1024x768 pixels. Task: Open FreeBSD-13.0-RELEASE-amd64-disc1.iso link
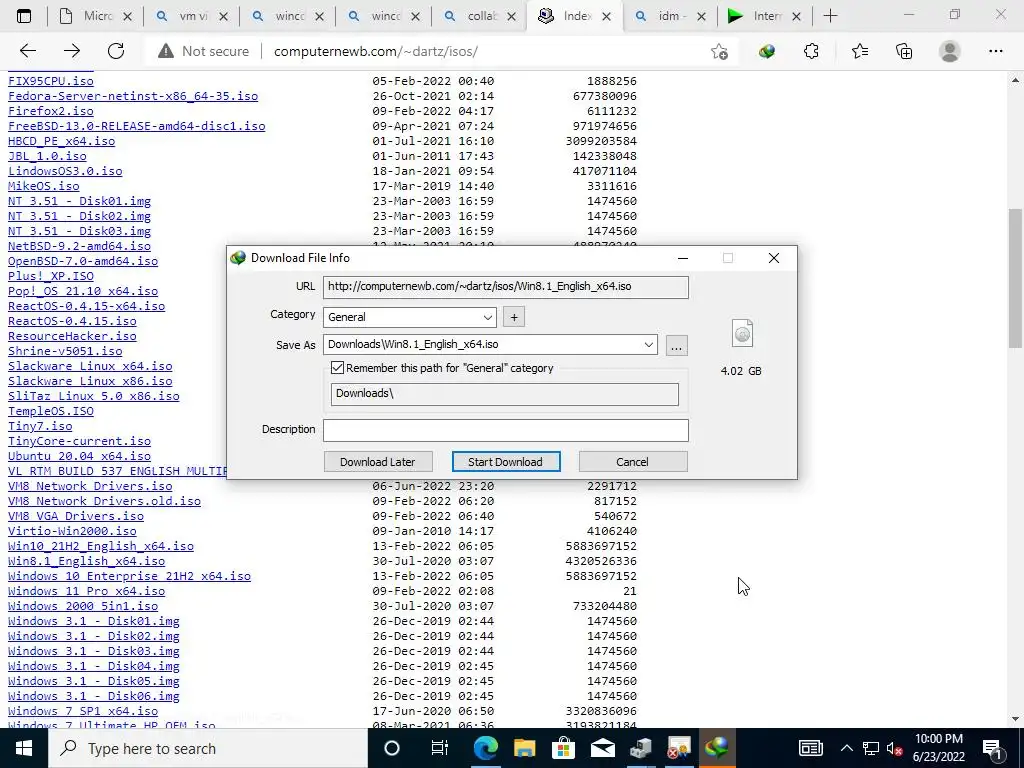pos(136,126)
